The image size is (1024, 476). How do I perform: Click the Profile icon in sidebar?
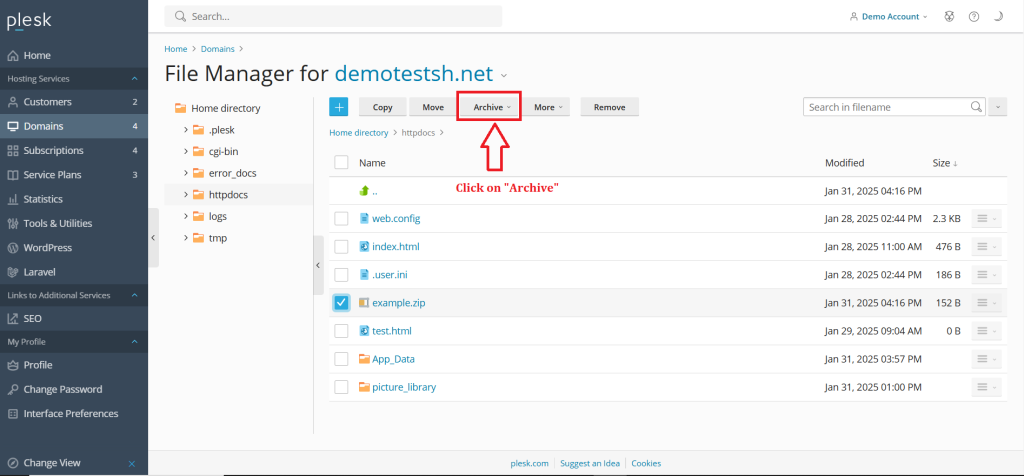(12, 365)
